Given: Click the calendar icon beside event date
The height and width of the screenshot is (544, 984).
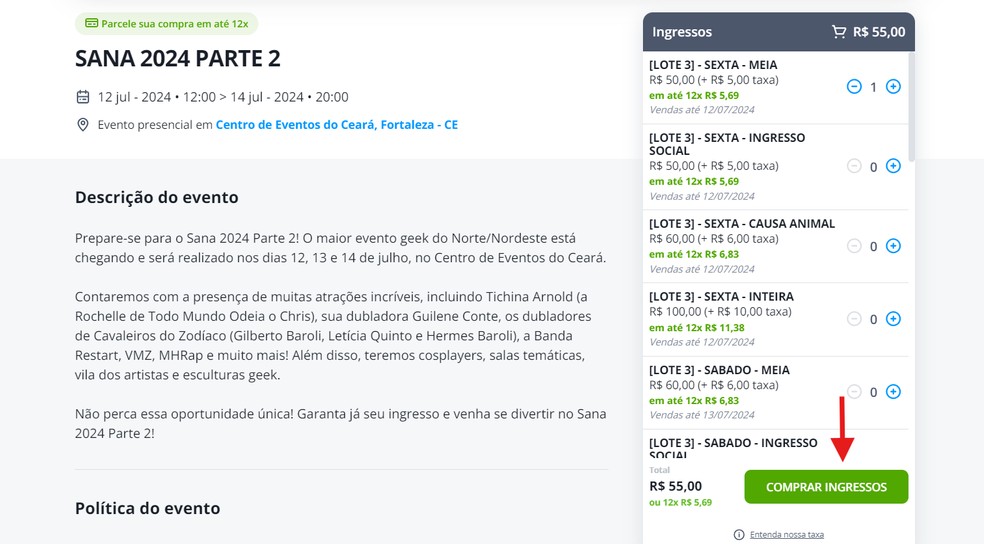Looking at the screenshot, I should coord(83,97).
